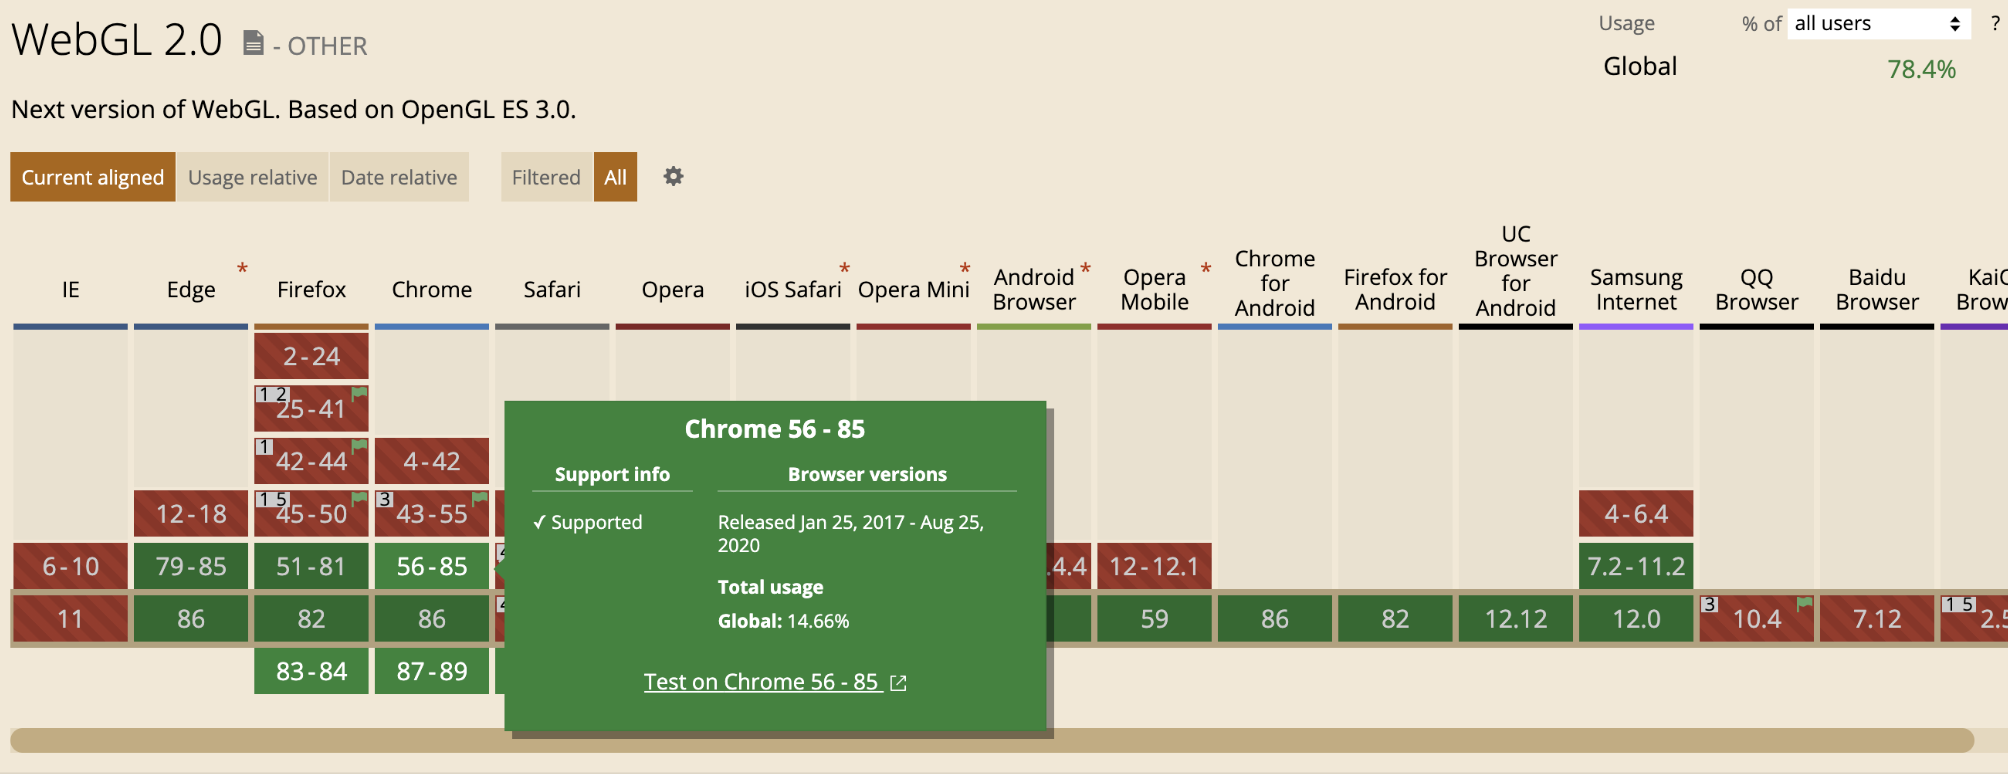
Task: Click the IE 11 unsupported cell
Action: (70, 619)
